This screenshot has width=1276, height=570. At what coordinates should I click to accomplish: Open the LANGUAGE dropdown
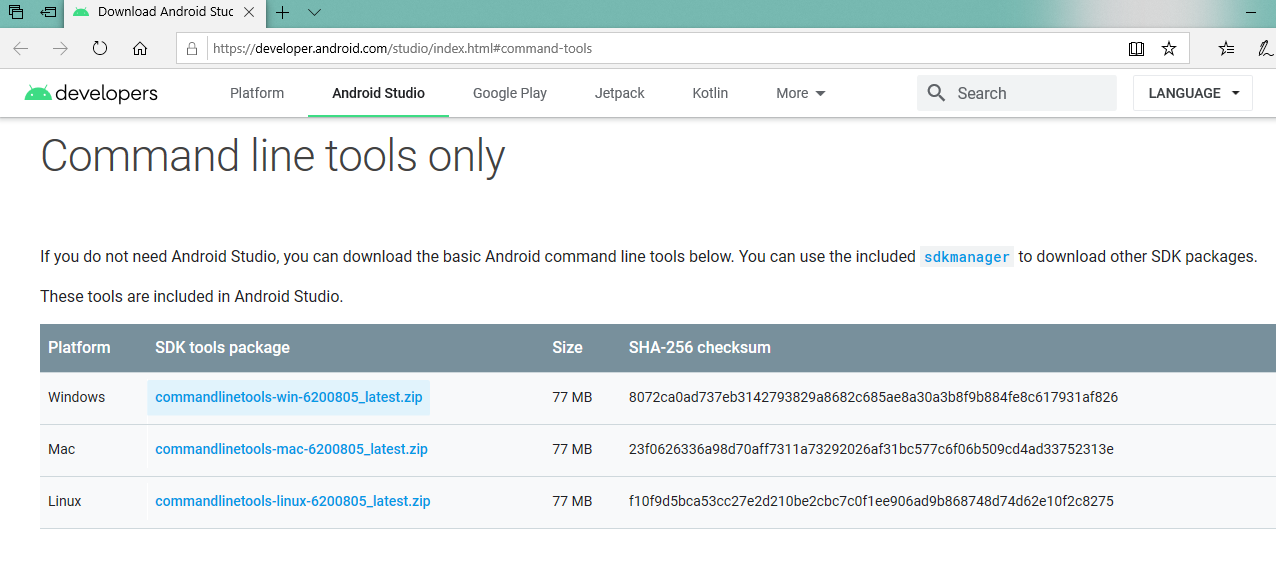pos(1193,93)
